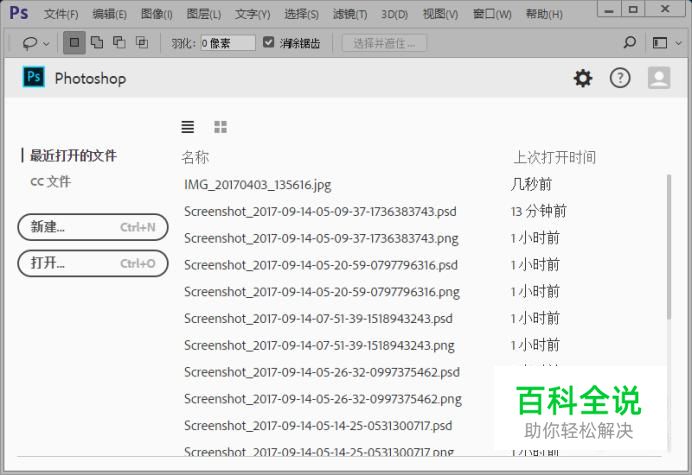This screenshot has width=692, height=475.
Task: Open the Lasso tool preset dropdown arrow
Action: [x=46, y=43]
